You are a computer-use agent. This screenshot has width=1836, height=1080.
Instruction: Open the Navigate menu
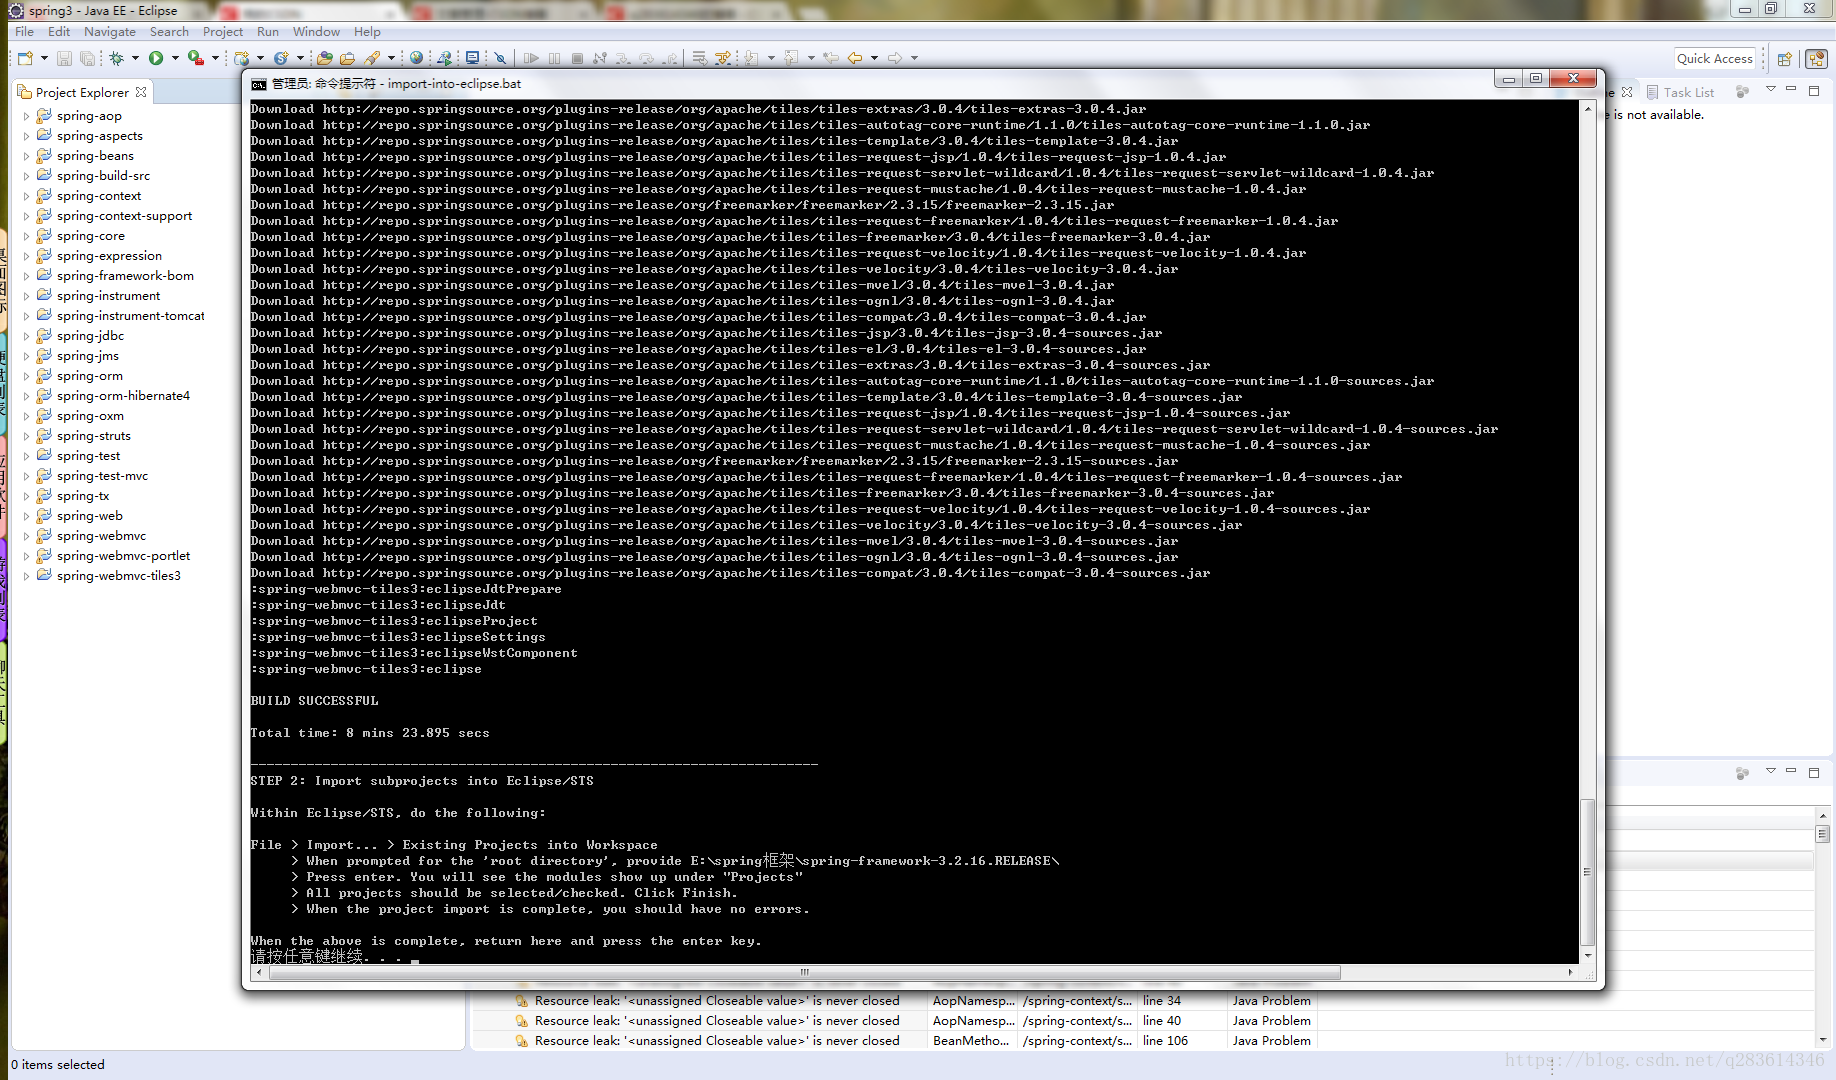(110, 32)
